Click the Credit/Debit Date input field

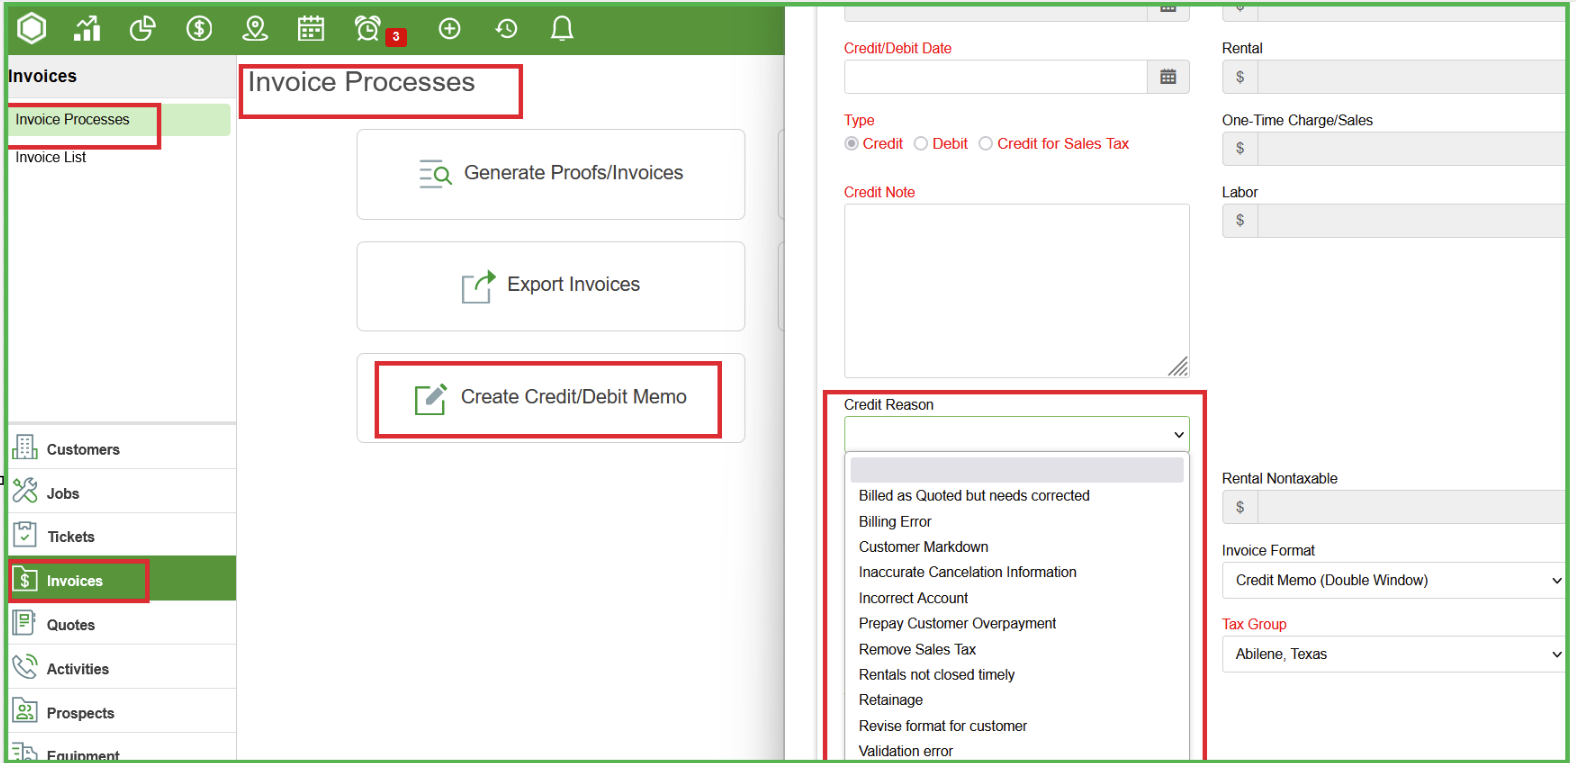(x=996, y=77)
